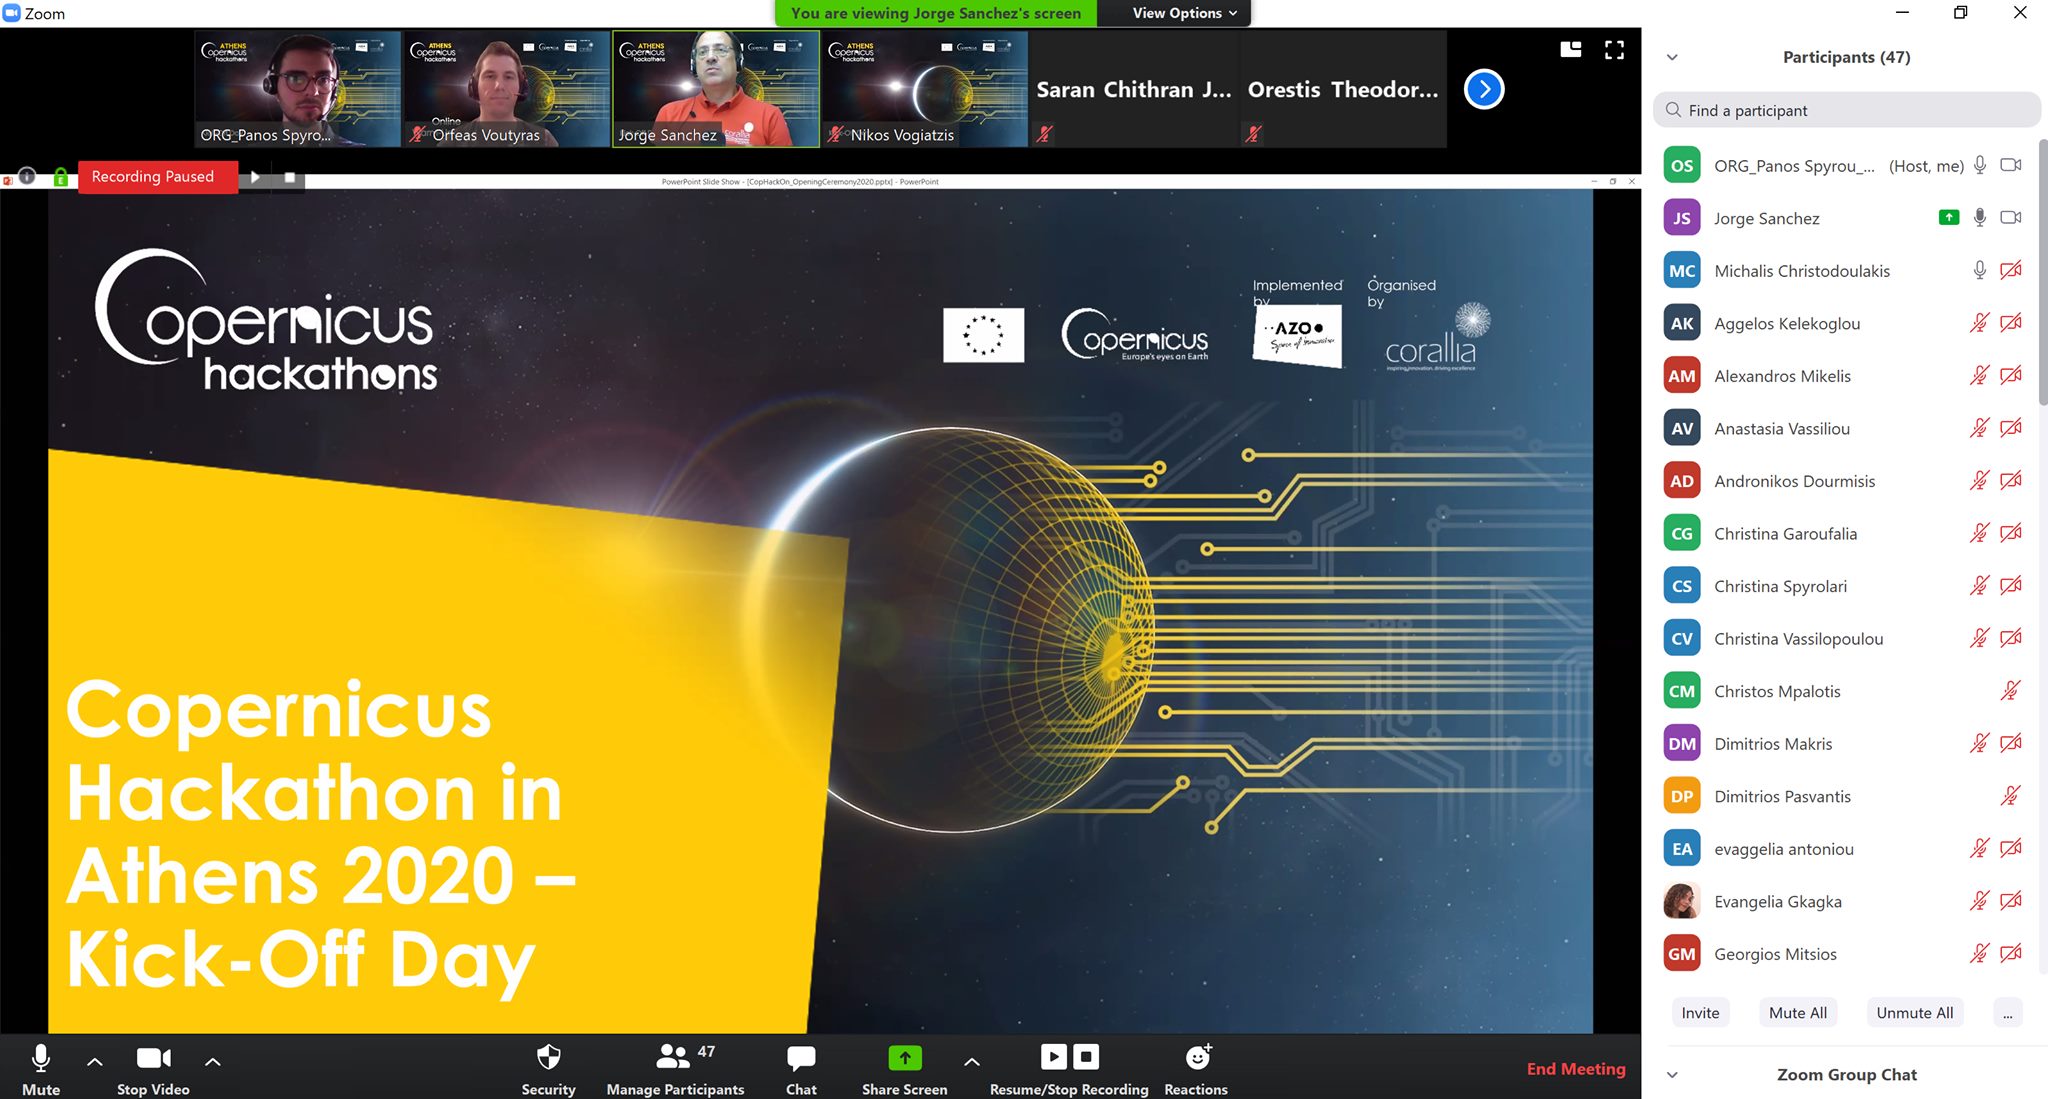Stop Video in the bottom toolbar
Screen dimensions: 2048x1099
click(x=153, y=1068)
